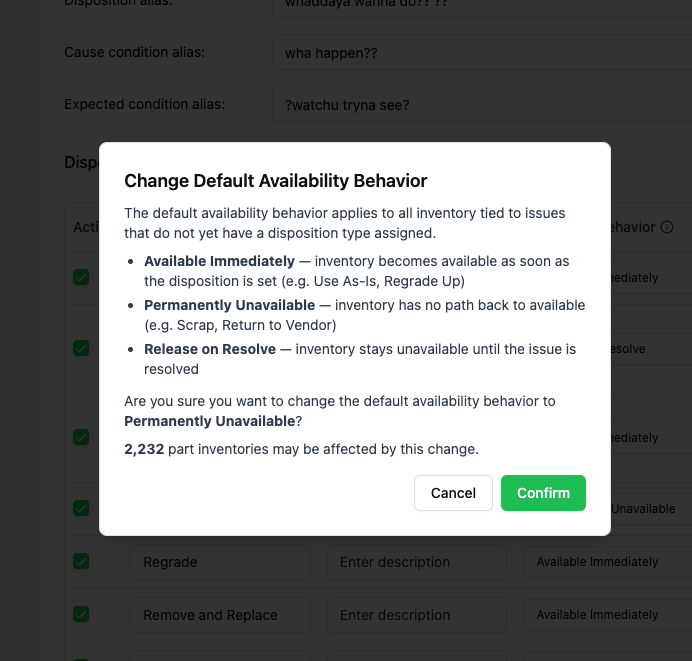Image resolution: width=692 pixels, height=661 pixels.
Task: Click the Remove and Replace name field
Action: pos(220,615)
